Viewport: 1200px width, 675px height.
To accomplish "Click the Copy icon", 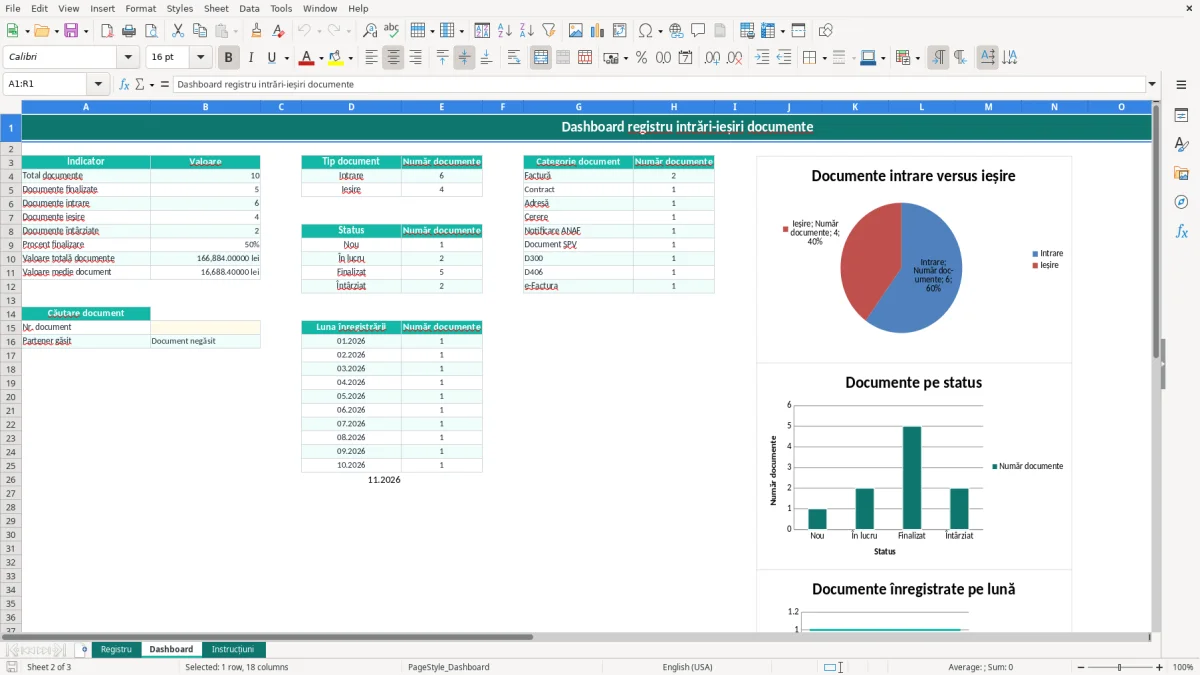I will click(200, 31).
